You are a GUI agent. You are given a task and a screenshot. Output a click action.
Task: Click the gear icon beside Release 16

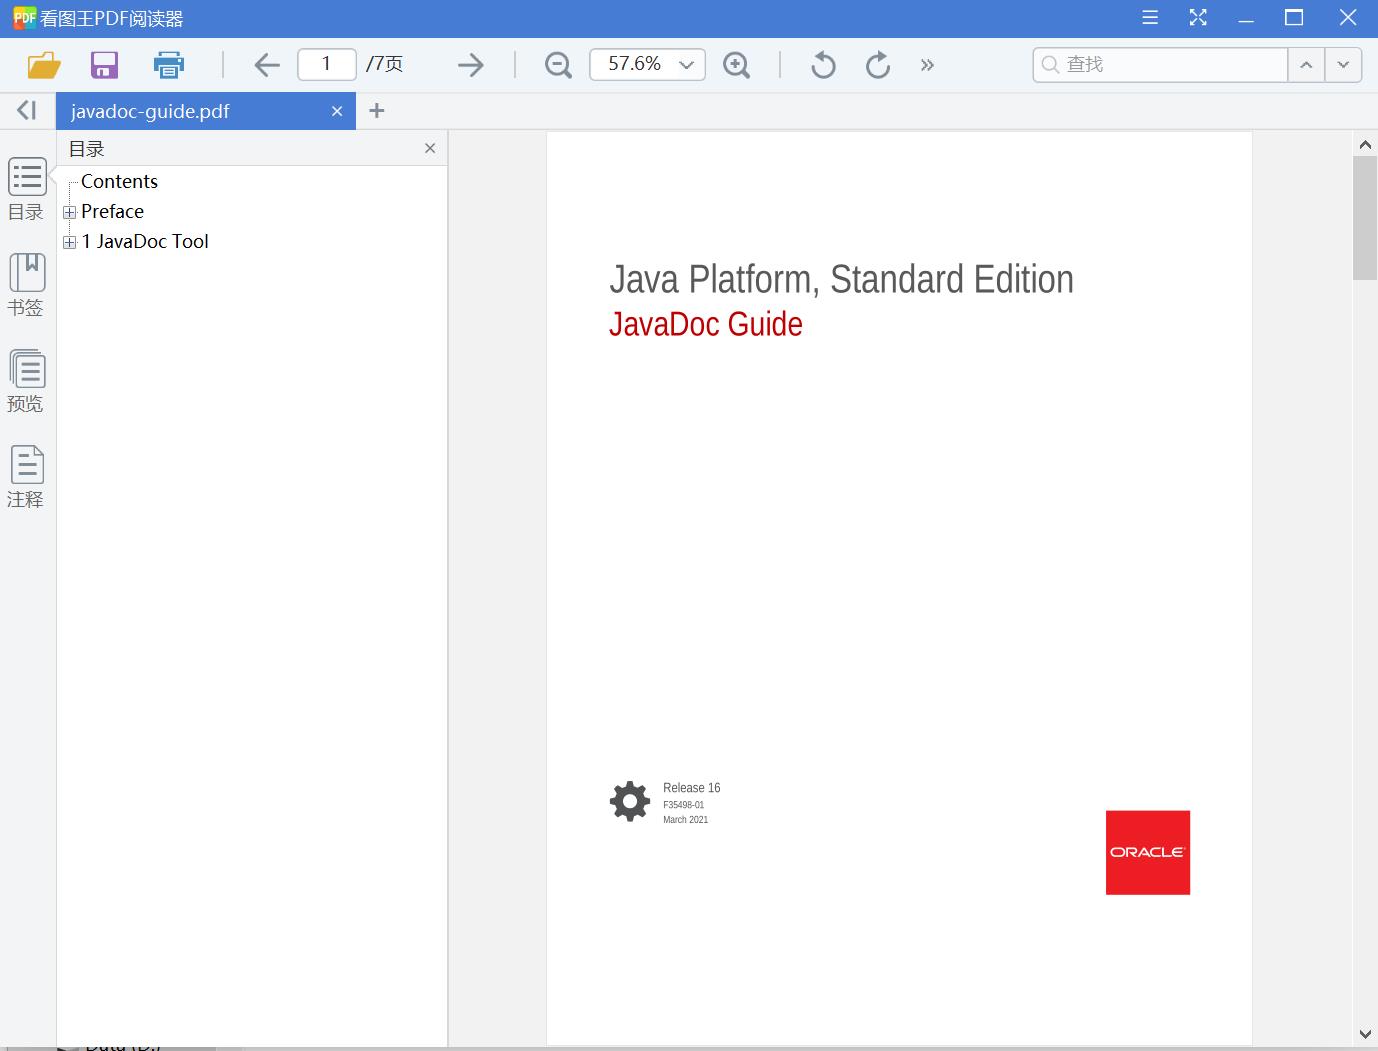(630, 801)
